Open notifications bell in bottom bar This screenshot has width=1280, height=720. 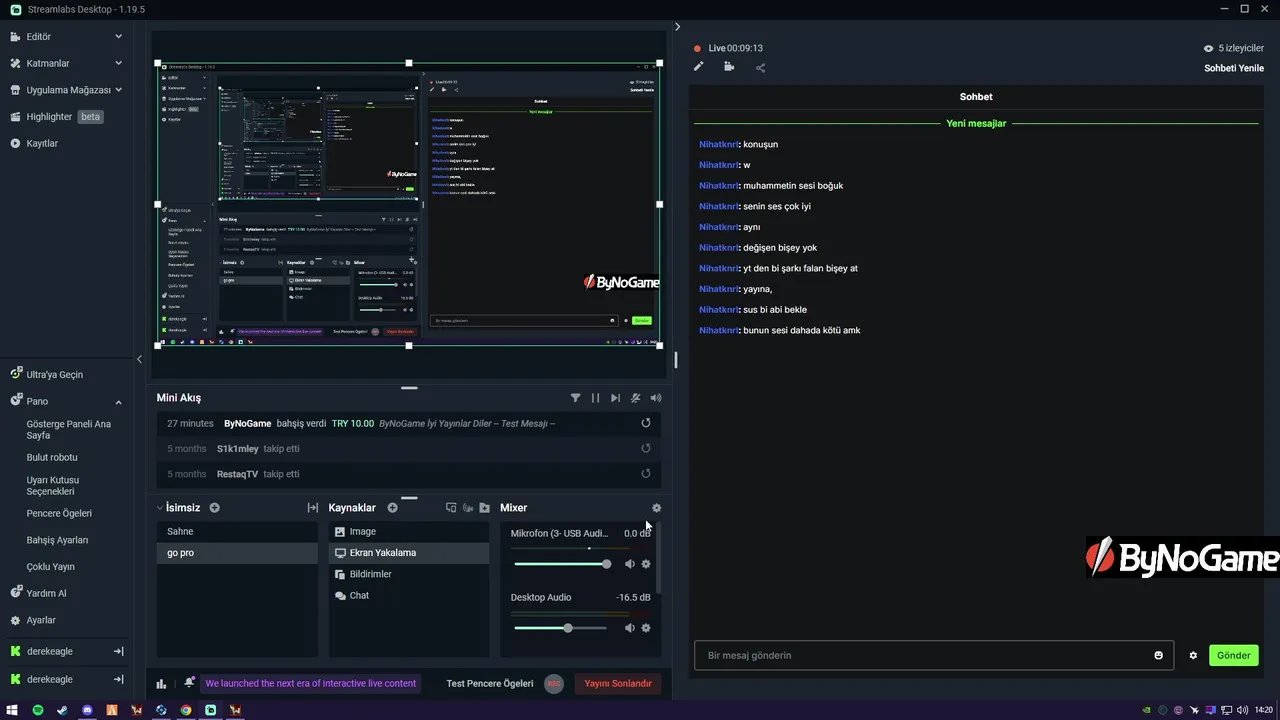coord(189,683)
